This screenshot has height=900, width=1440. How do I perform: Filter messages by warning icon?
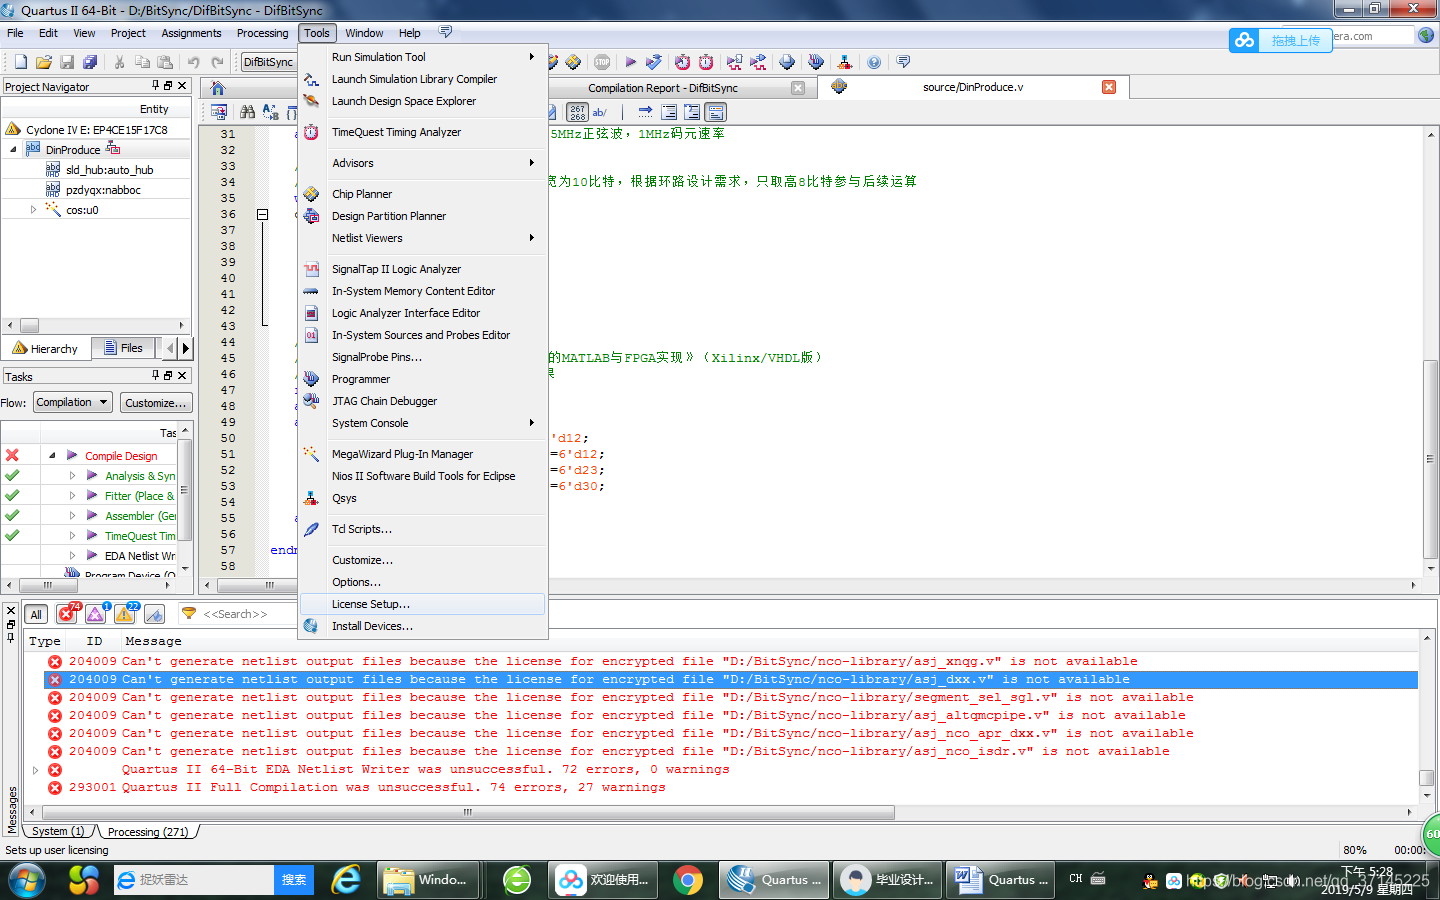pyautogui.click(x=126, y=613)
